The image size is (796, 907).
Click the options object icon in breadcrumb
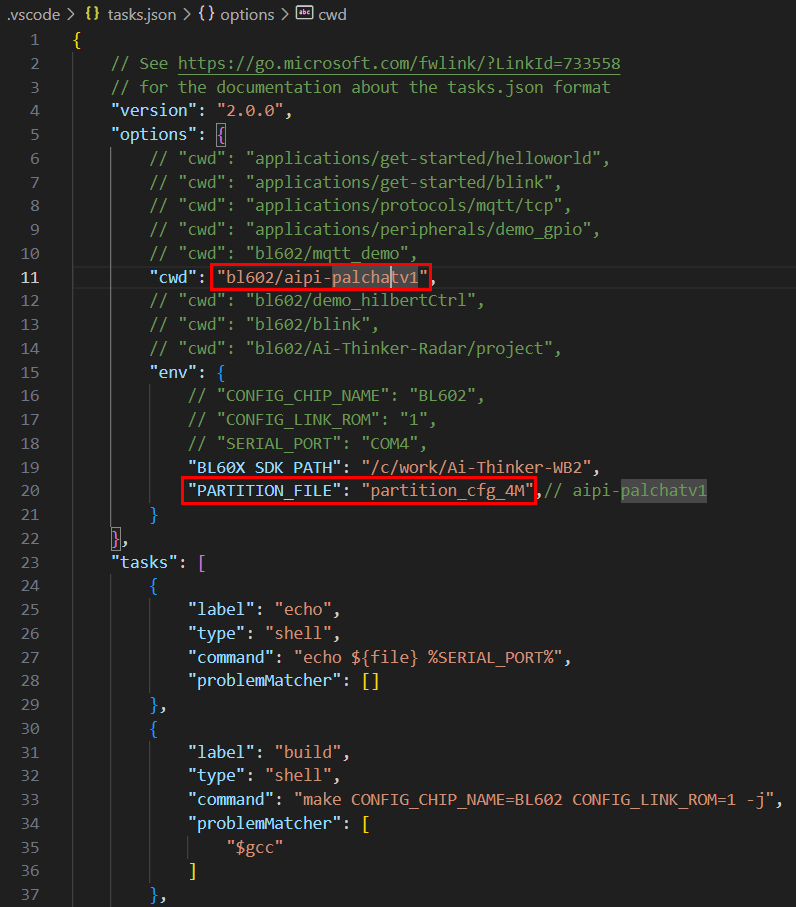(205, 13)
